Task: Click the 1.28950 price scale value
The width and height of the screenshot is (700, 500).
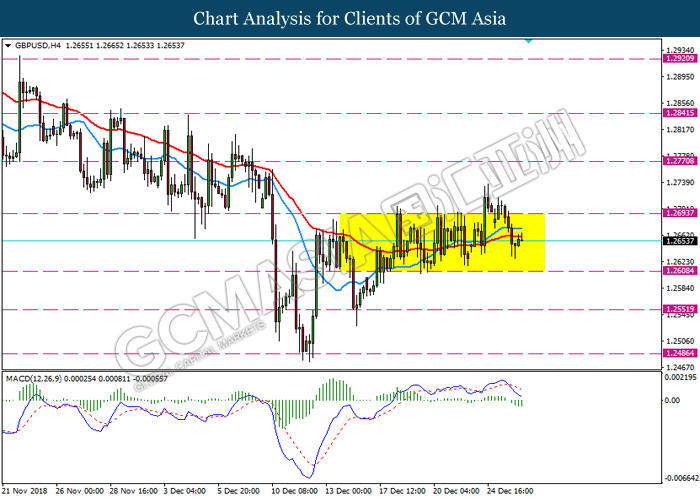Action: pos(680,77)
